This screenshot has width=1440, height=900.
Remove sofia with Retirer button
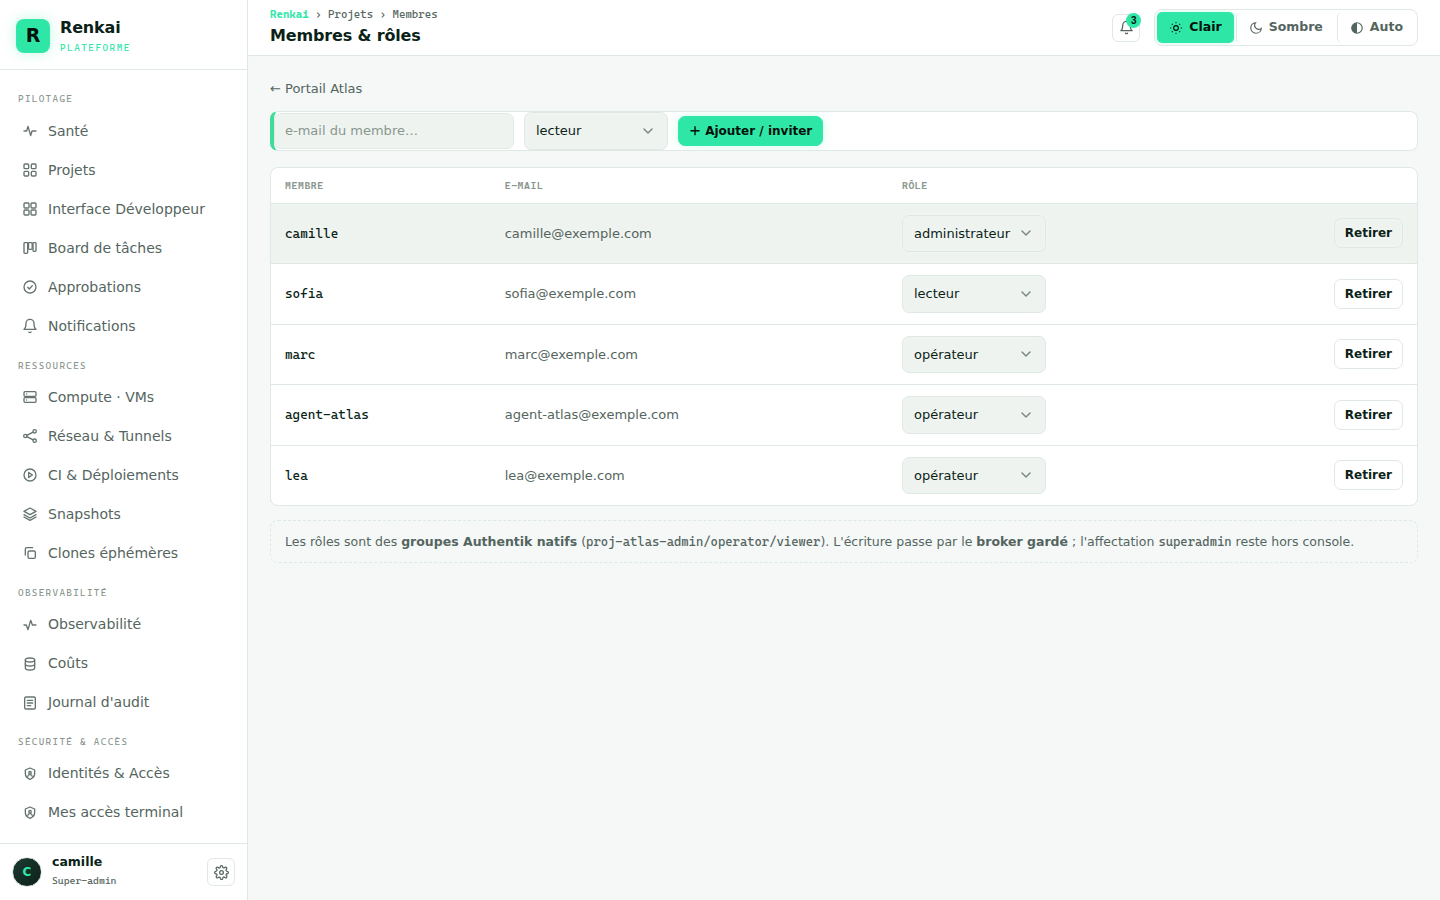click(1368, 294)
